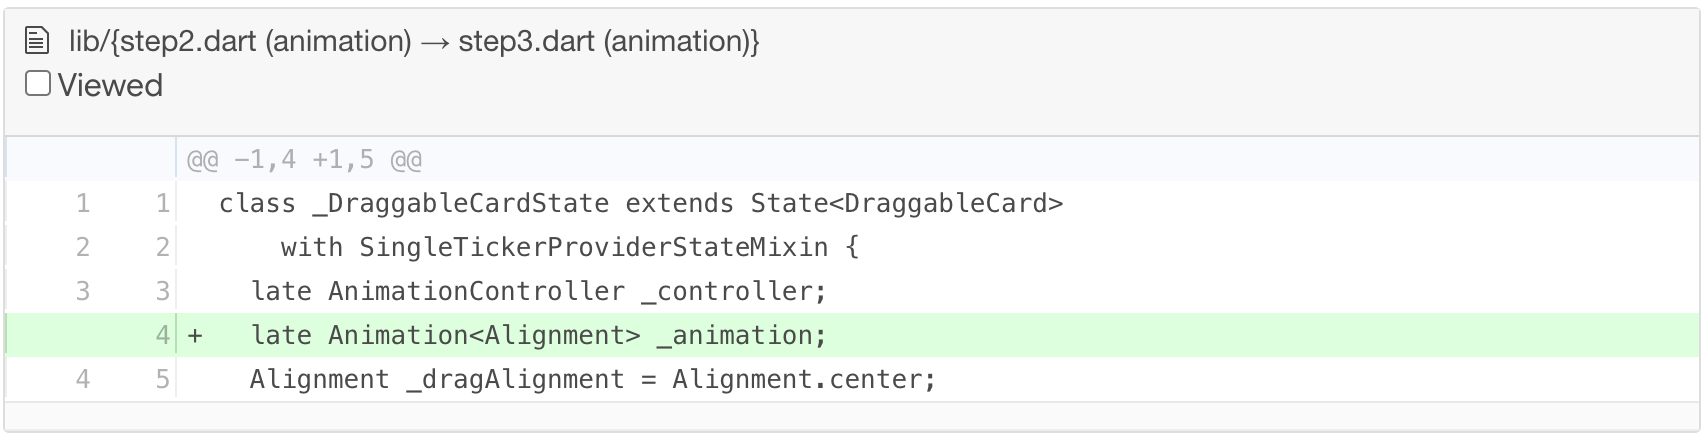Select old line number 1
This screenshot has width=1706, height=440.
coord(83,204)
